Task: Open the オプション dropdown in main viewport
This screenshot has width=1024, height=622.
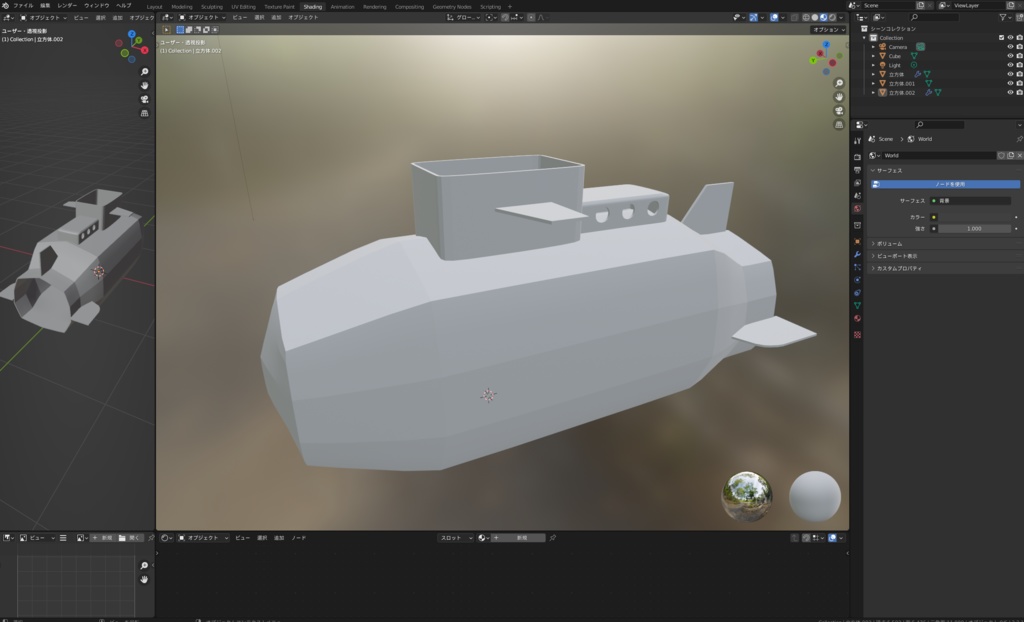Action: [x=828, y=29]
